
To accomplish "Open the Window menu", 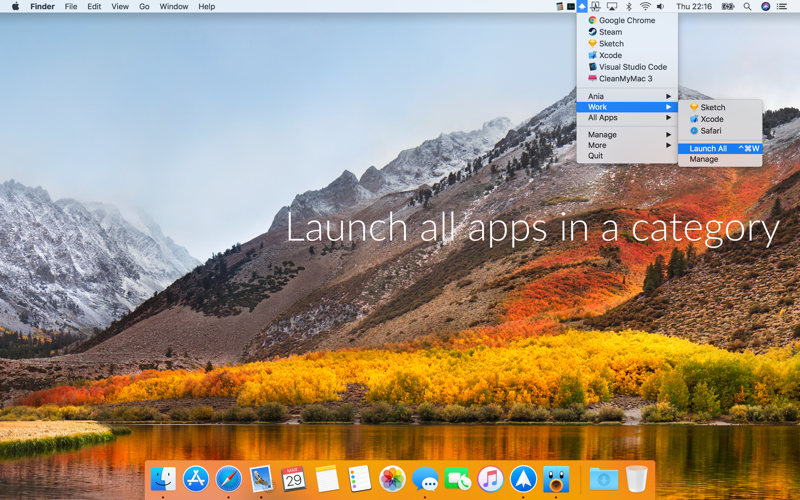I will click(173, 6).
